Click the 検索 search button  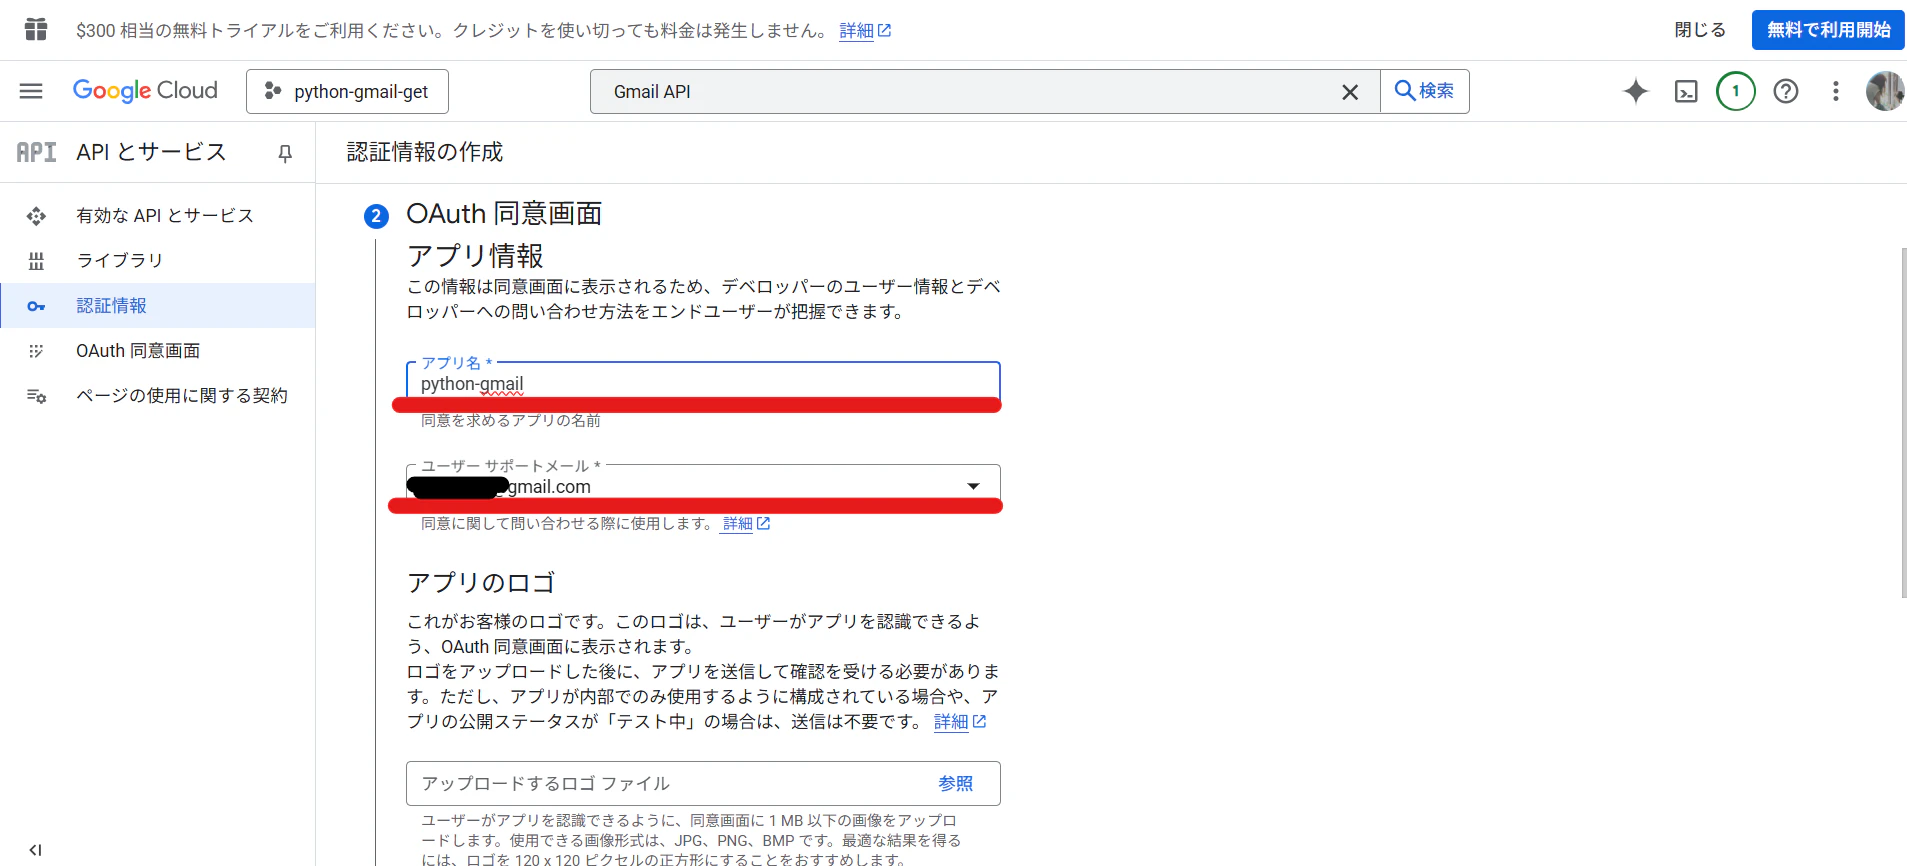[x=1425, y=91]
